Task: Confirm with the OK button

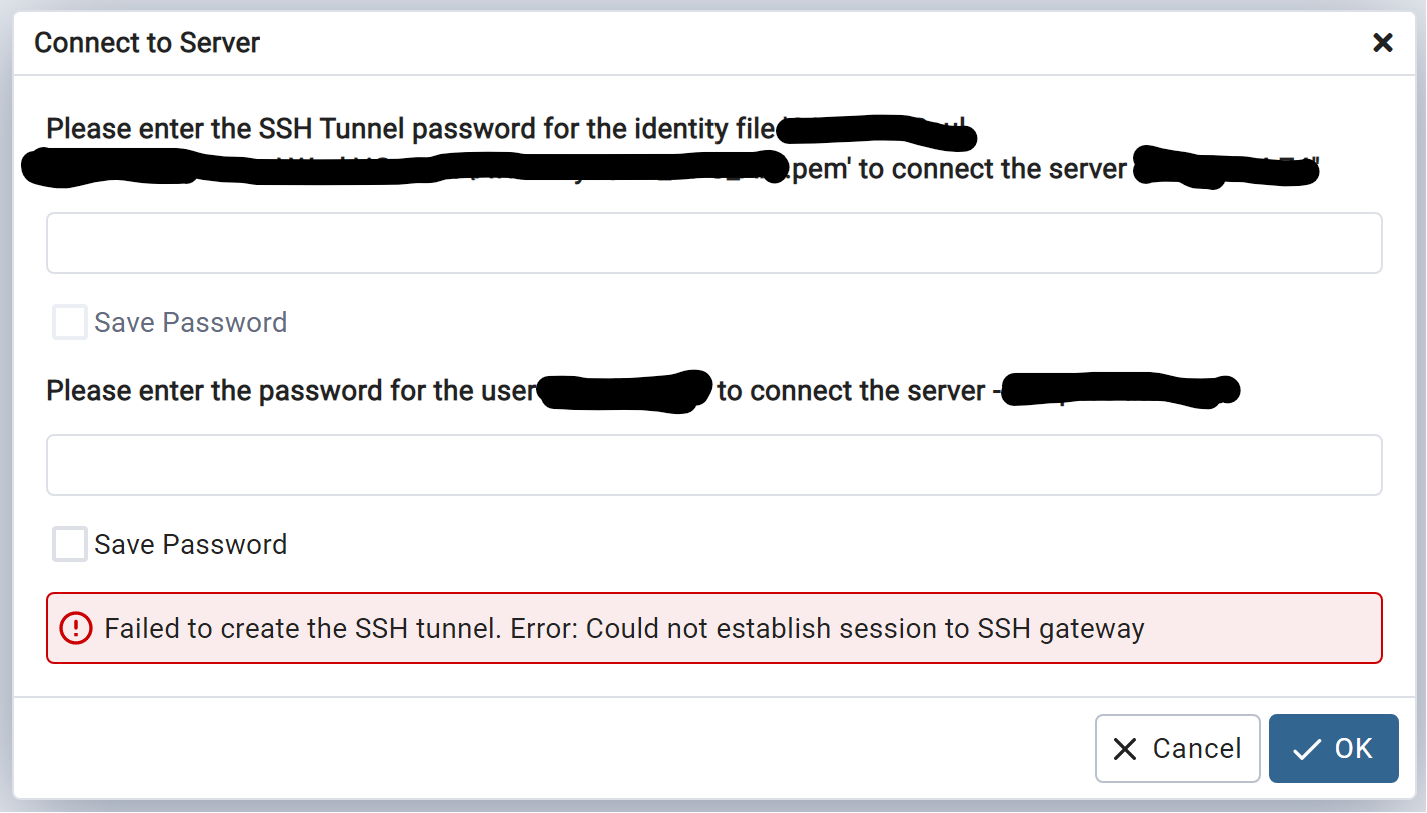Action: click(x=1333, y=748)
